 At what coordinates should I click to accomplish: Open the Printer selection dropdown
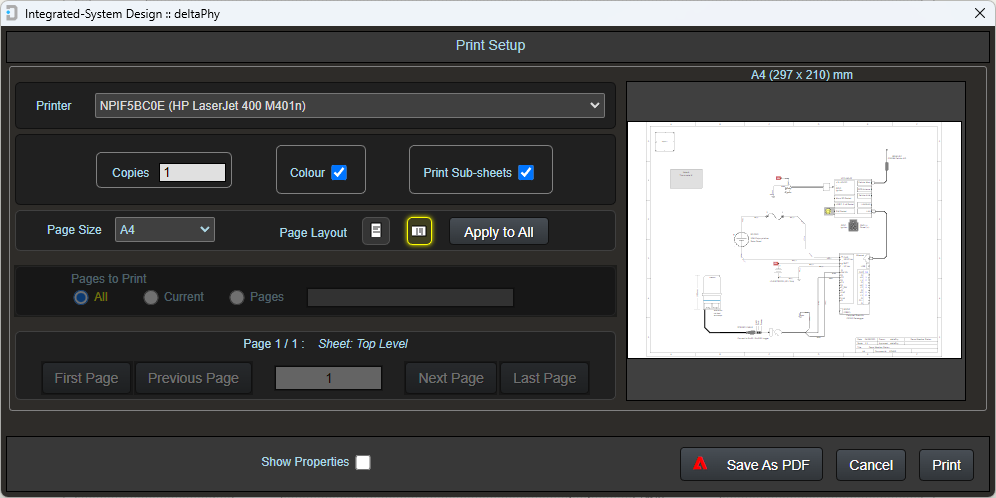(350, 105)
